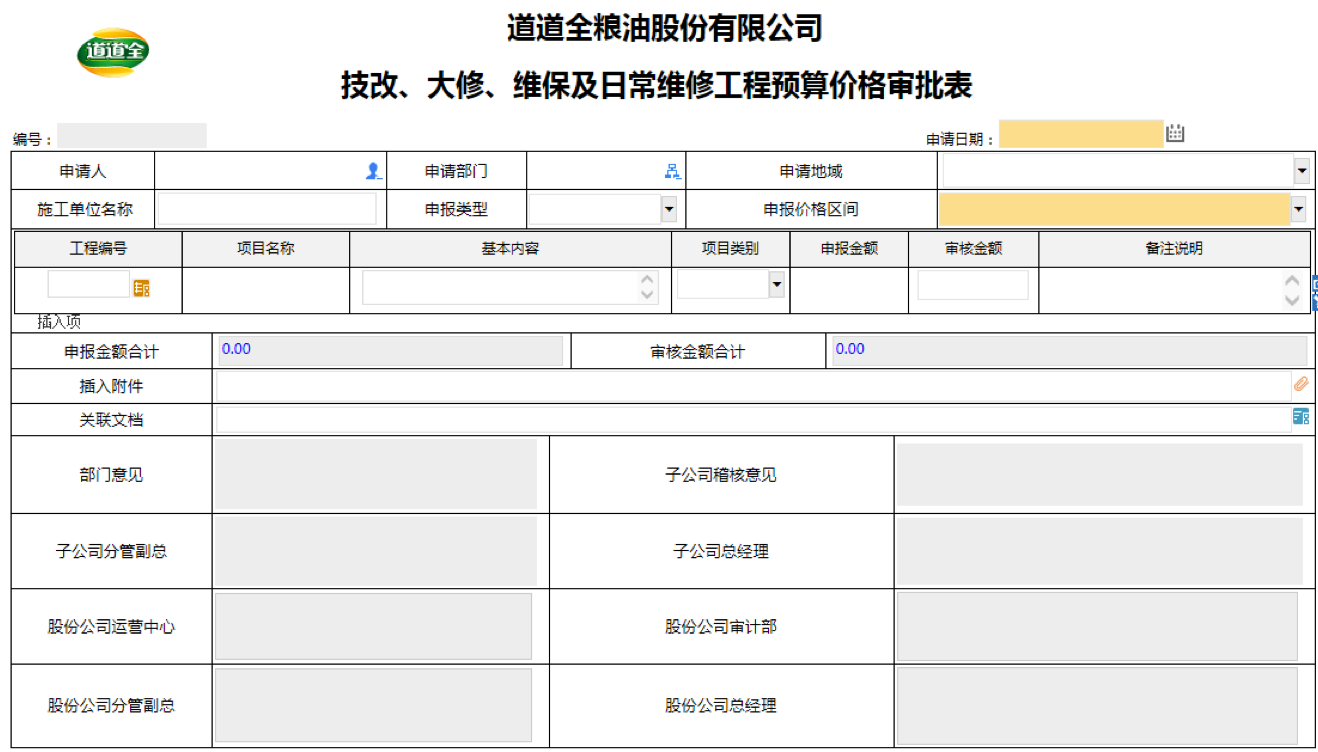Screen dimensions: 1318x752
Task: Click the 备注说明 scroll arrows
Action: tap(1292, 290)
